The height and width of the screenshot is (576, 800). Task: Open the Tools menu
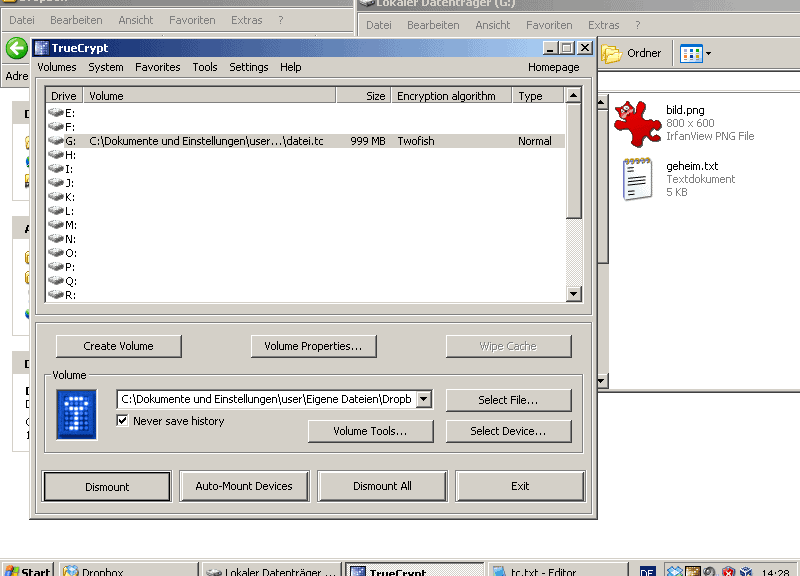[x=205, y=67]
